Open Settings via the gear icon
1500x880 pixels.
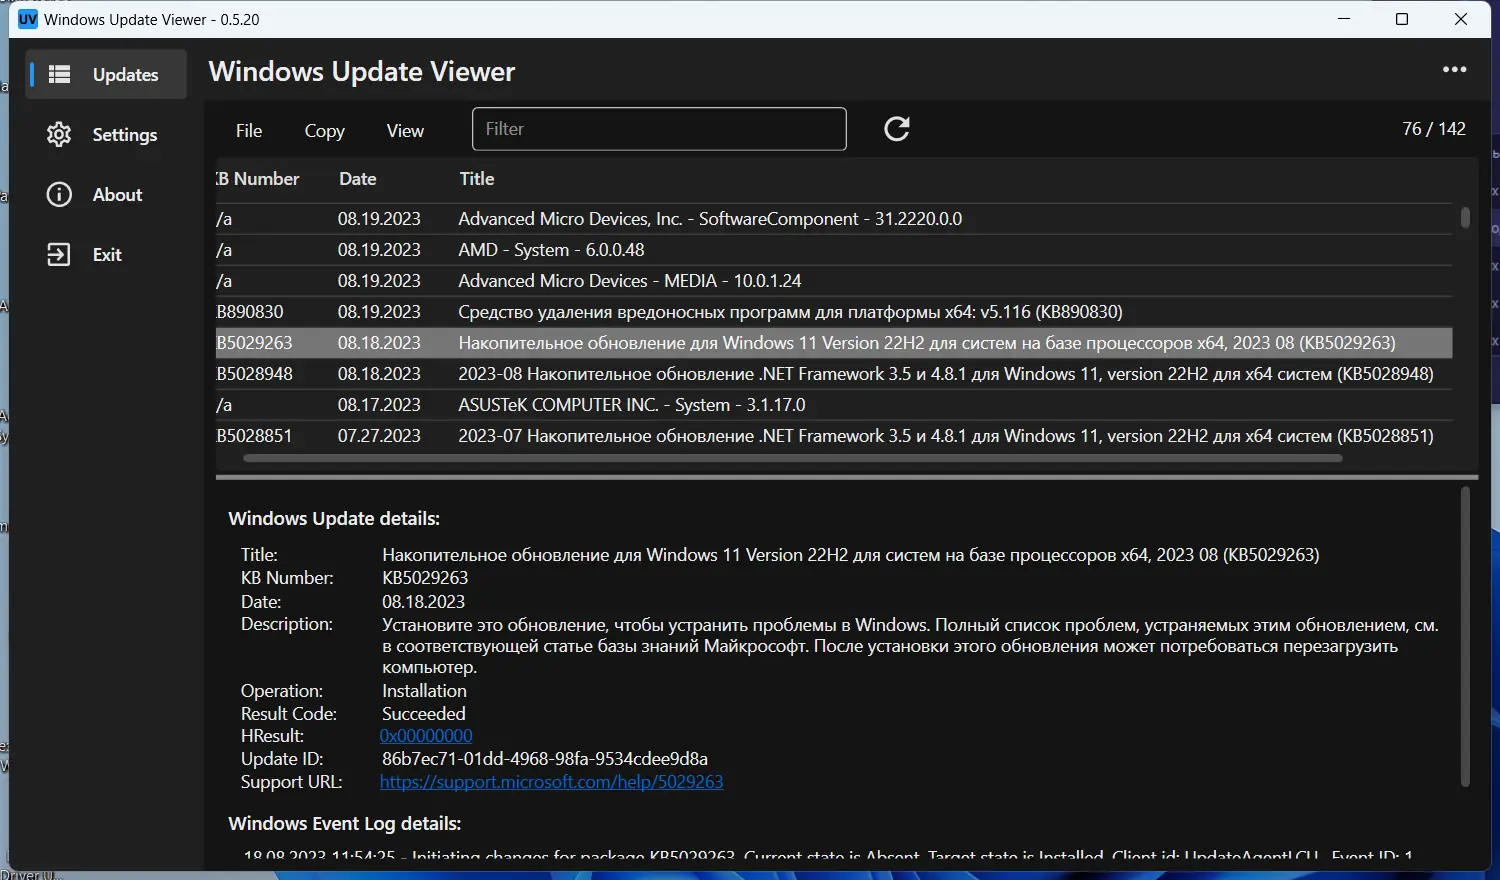coord(59,134)
